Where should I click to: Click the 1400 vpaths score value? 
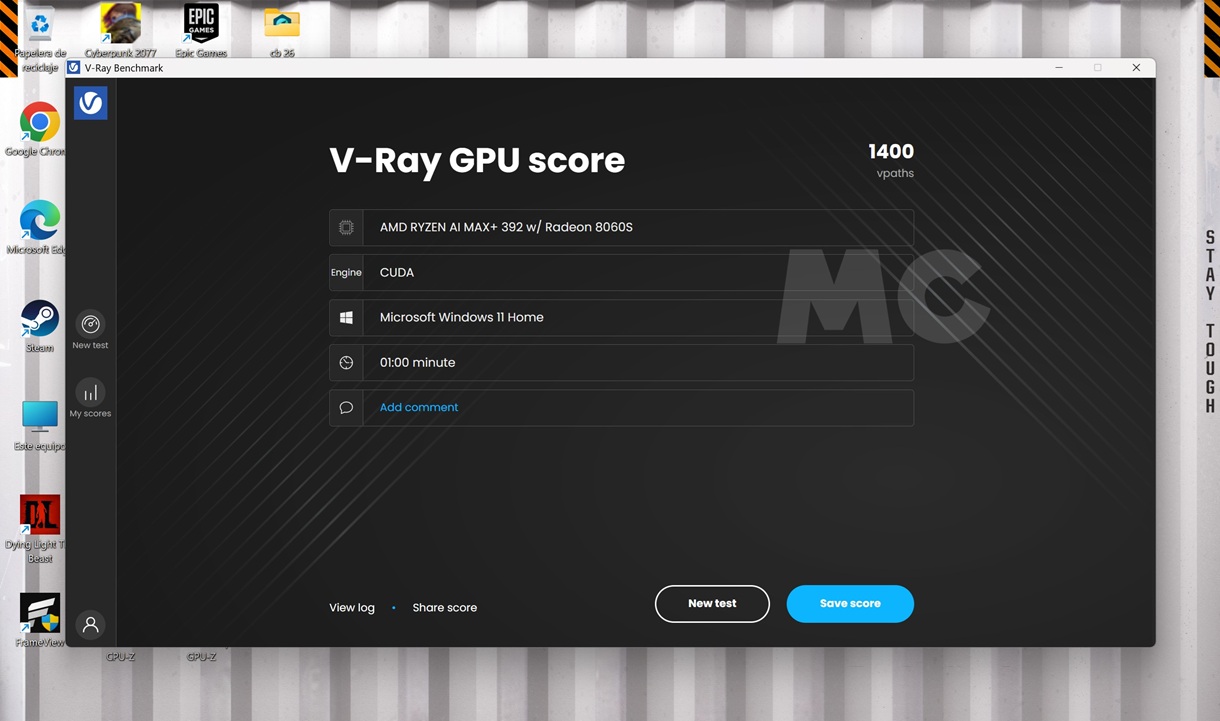pyautogui.click(x=890, y=152)
